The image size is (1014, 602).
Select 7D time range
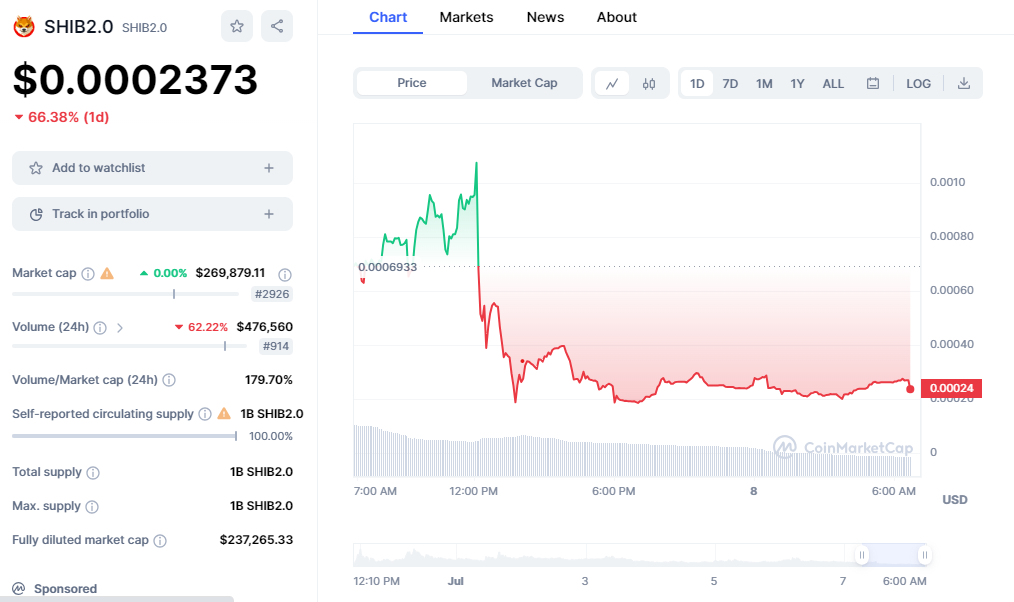point(730,83)
